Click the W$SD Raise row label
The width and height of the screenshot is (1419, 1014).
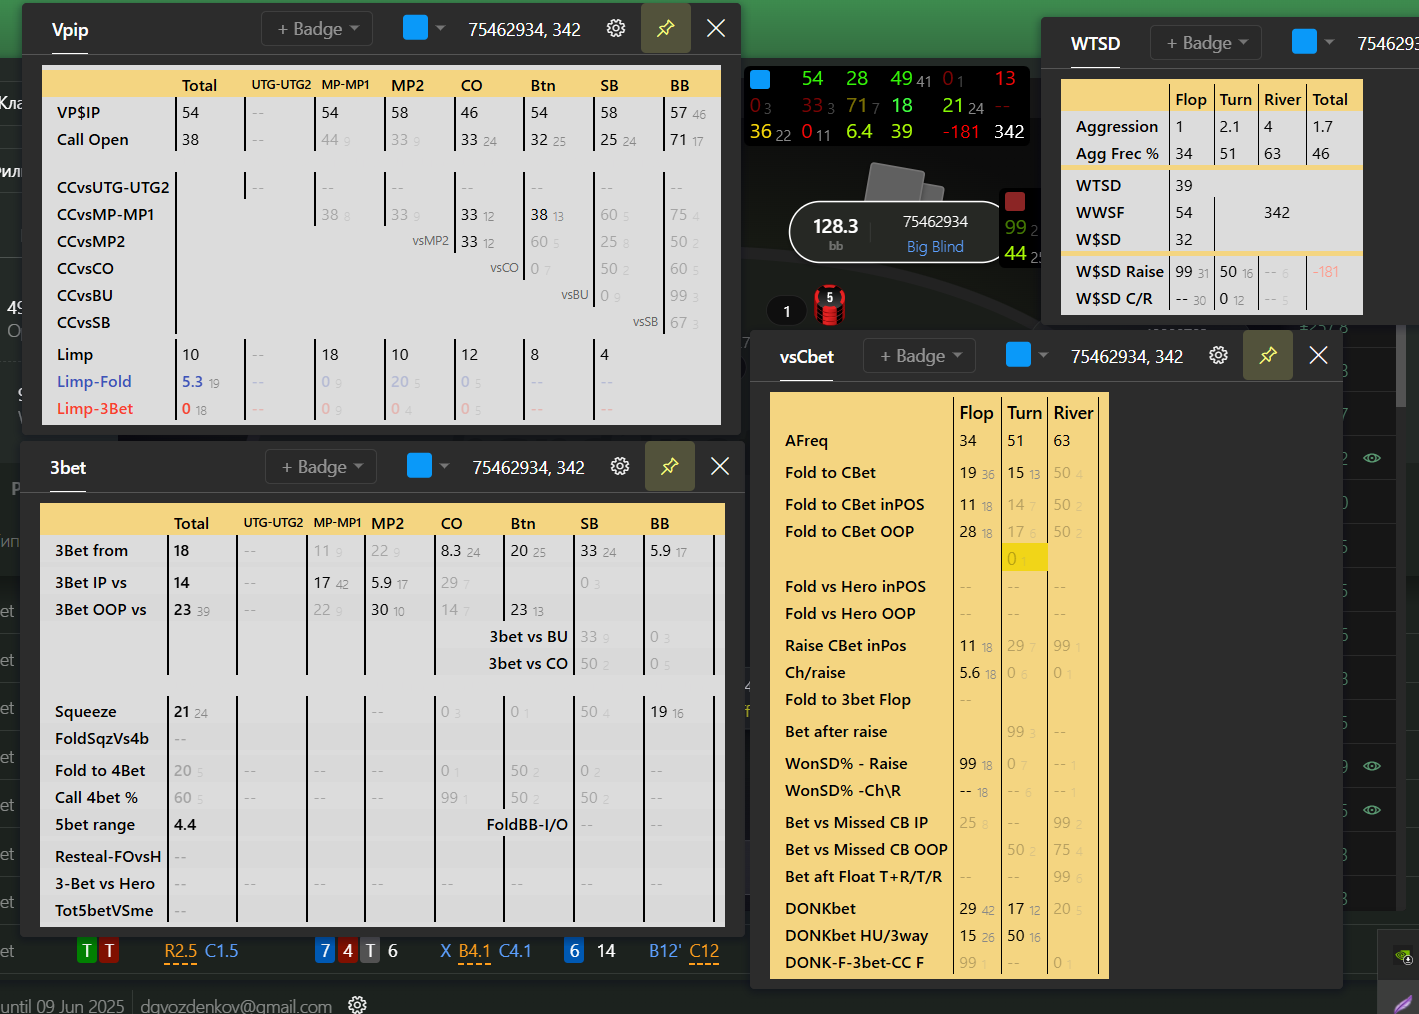(1120, 272)
